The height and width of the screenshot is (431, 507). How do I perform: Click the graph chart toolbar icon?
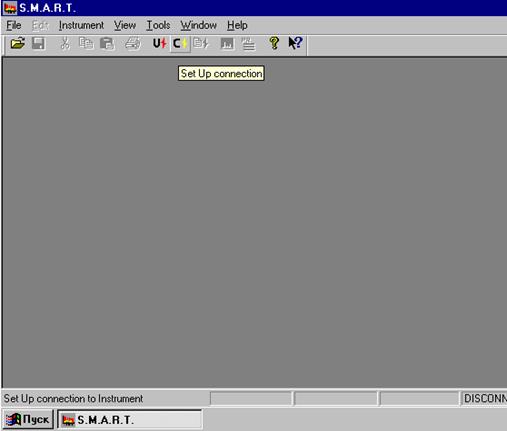pyautogui.click(x=227, y=44)
